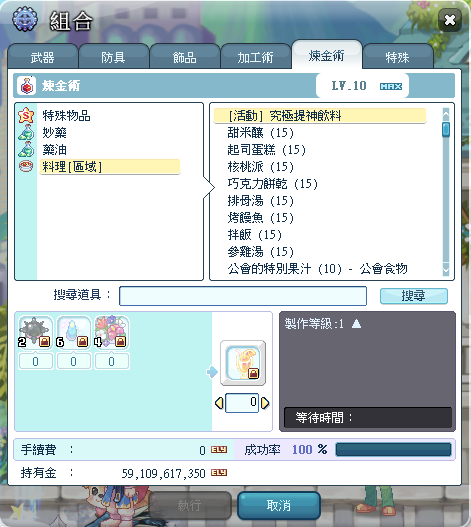This screenshot has width=471, height=527.
Task: Click the green flask icon beside 妙藥
Action: click(26, 132)
